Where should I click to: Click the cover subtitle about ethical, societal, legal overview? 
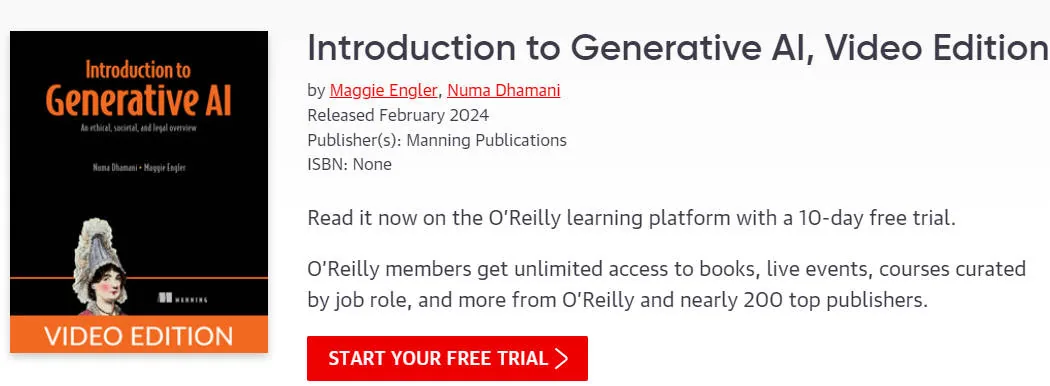pos(139,129)
